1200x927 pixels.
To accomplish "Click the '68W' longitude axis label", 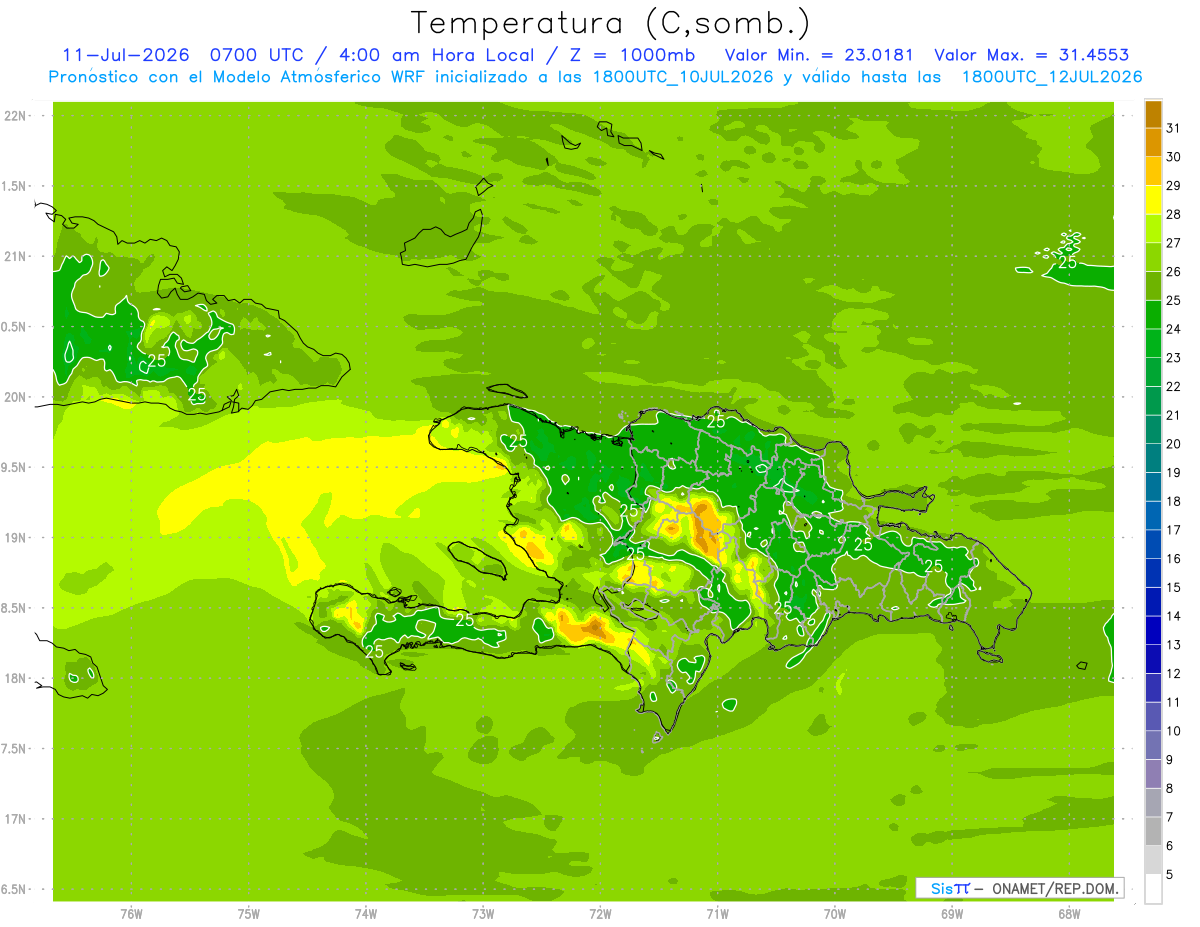I will (1069, 913).
